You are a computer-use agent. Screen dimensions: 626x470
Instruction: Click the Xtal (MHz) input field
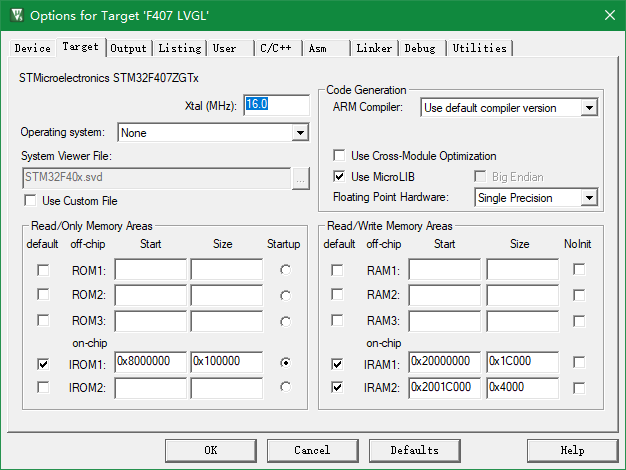[276, 105]
